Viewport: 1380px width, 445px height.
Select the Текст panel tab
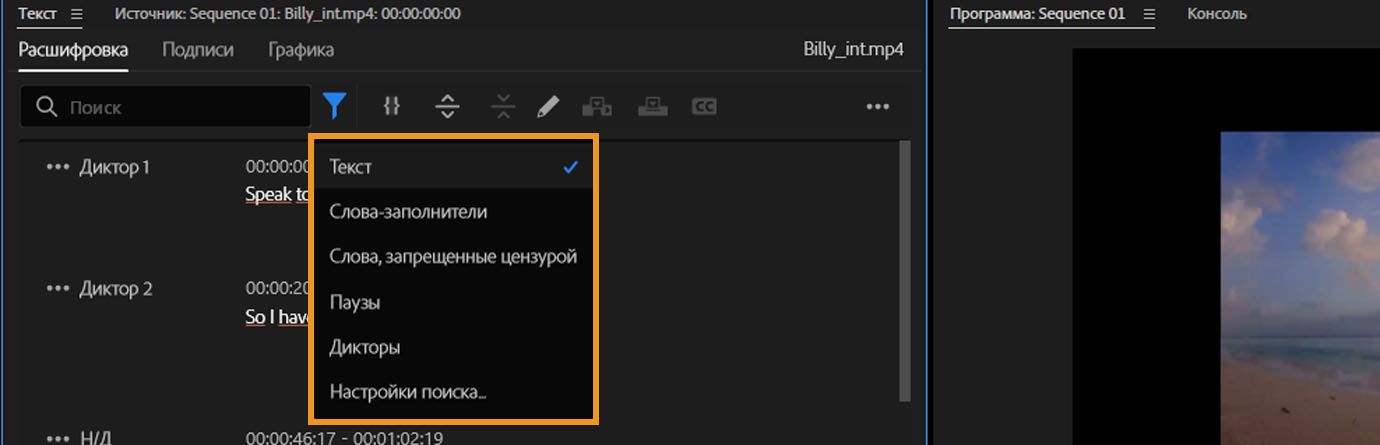[x=38, y=14]
